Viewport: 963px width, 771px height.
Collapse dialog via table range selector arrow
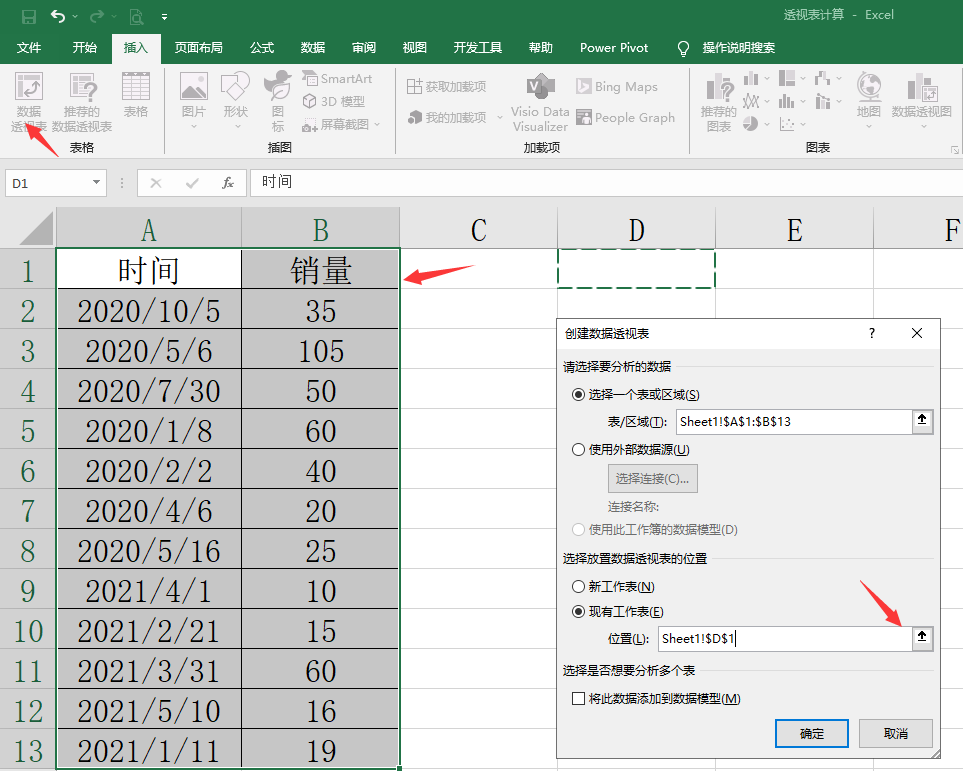[922, 421]
